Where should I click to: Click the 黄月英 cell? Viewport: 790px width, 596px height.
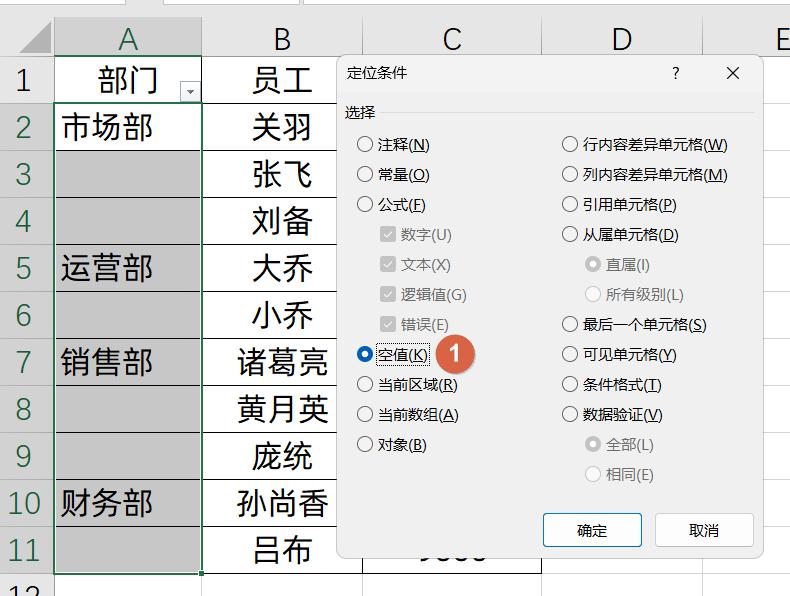pyautogui.click(x=270, y=409)
